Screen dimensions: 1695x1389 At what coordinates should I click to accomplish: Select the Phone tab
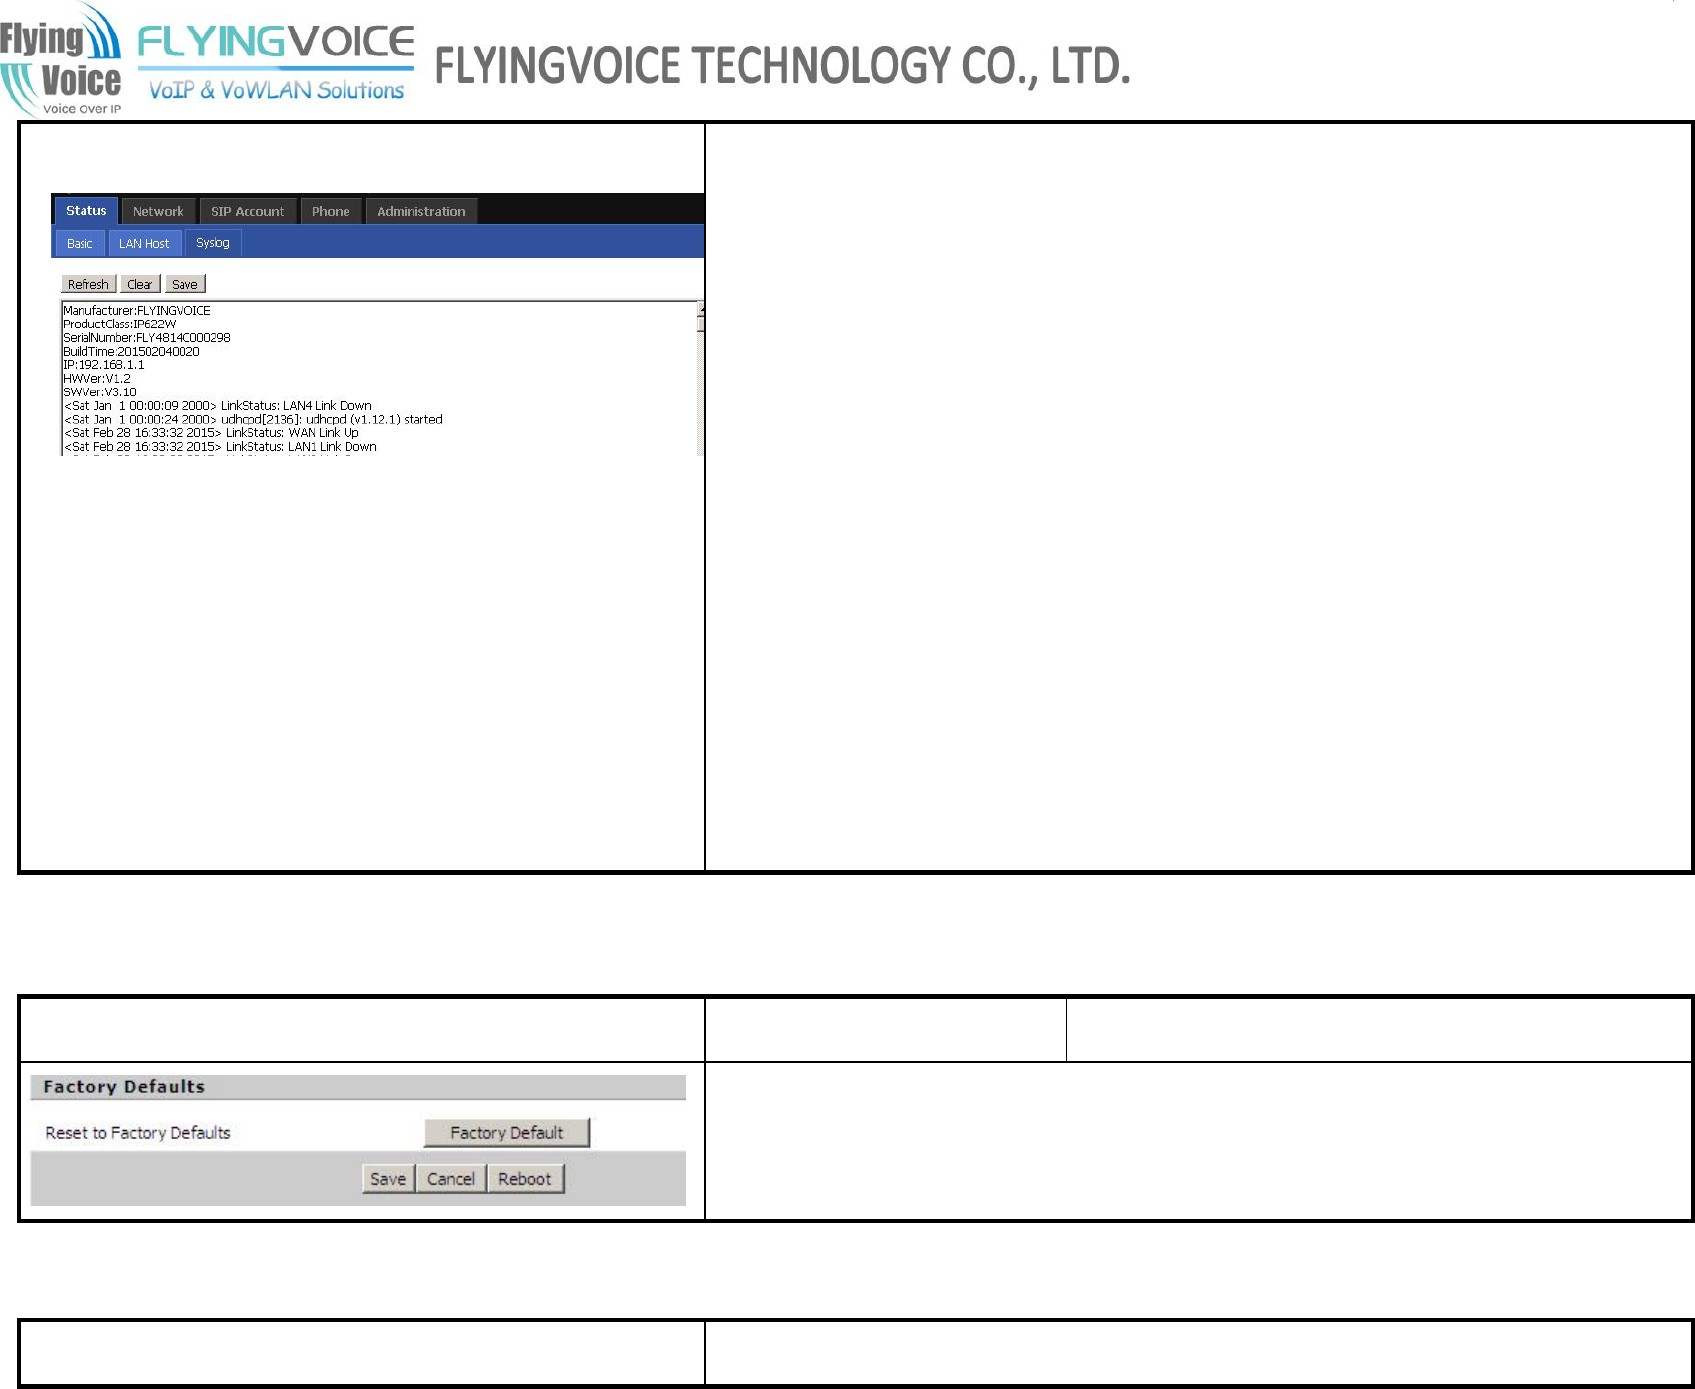point(331,212)
